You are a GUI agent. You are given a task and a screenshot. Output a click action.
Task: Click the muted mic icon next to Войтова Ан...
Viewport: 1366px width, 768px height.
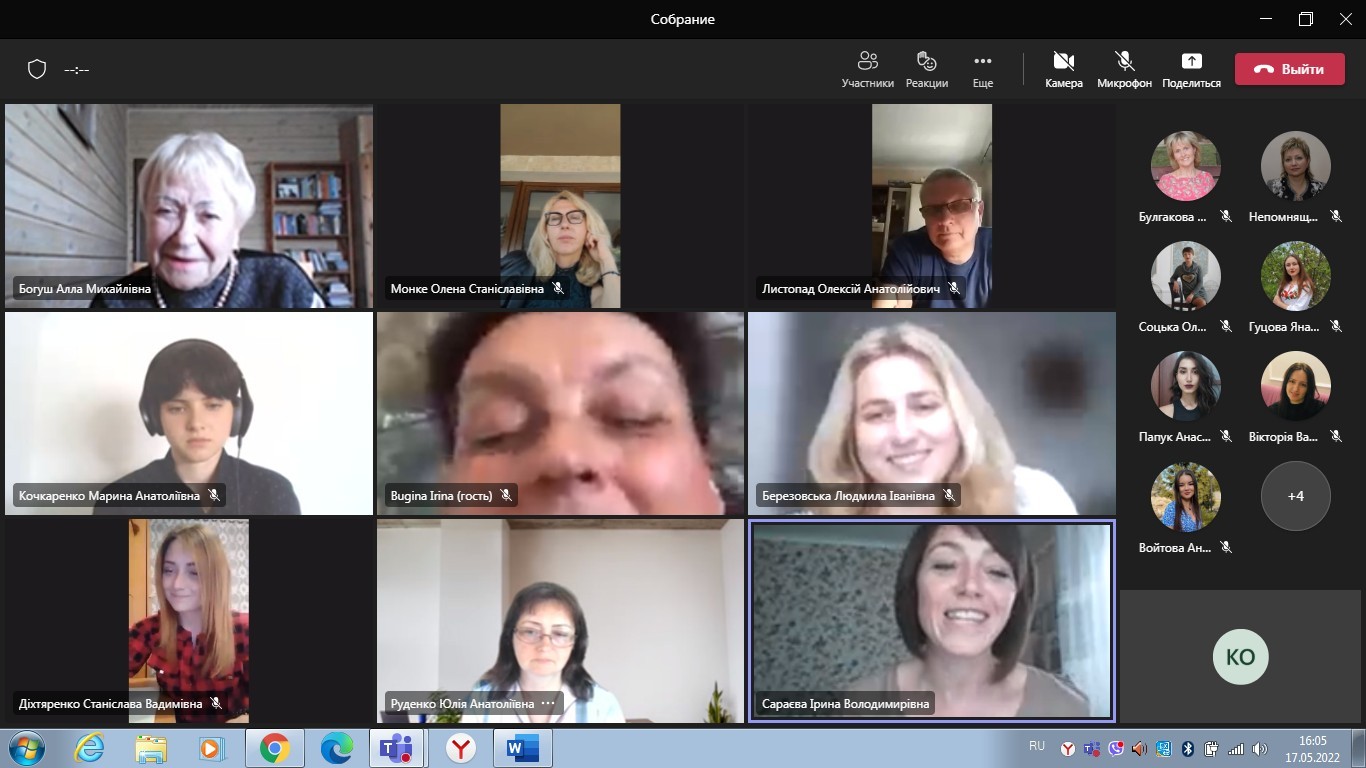[x=1226, y=547]
